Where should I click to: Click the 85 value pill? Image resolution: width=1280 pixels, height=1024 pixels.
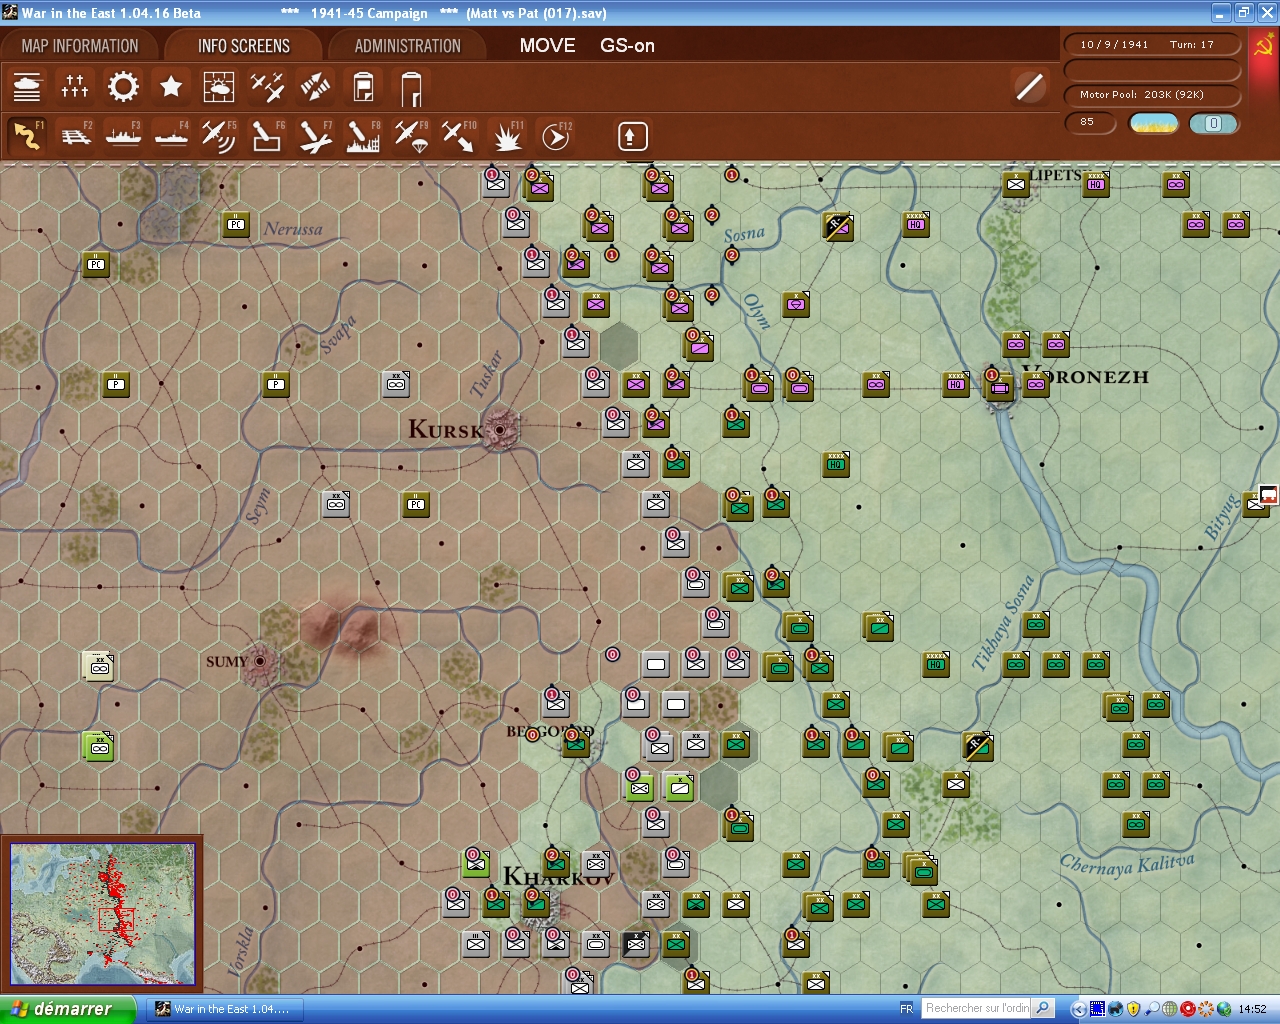pyautogui.click(x=1091, y=123)
